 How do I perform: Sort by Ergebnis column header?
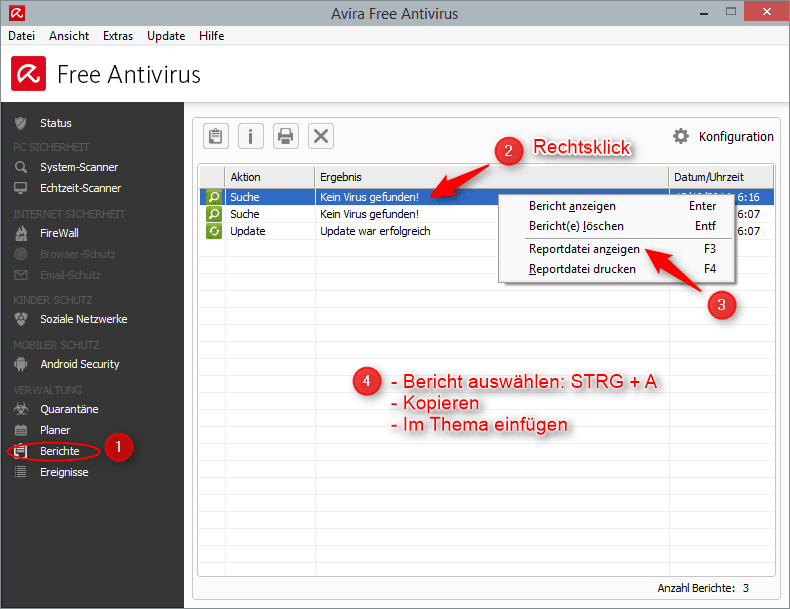pos(491,177)
